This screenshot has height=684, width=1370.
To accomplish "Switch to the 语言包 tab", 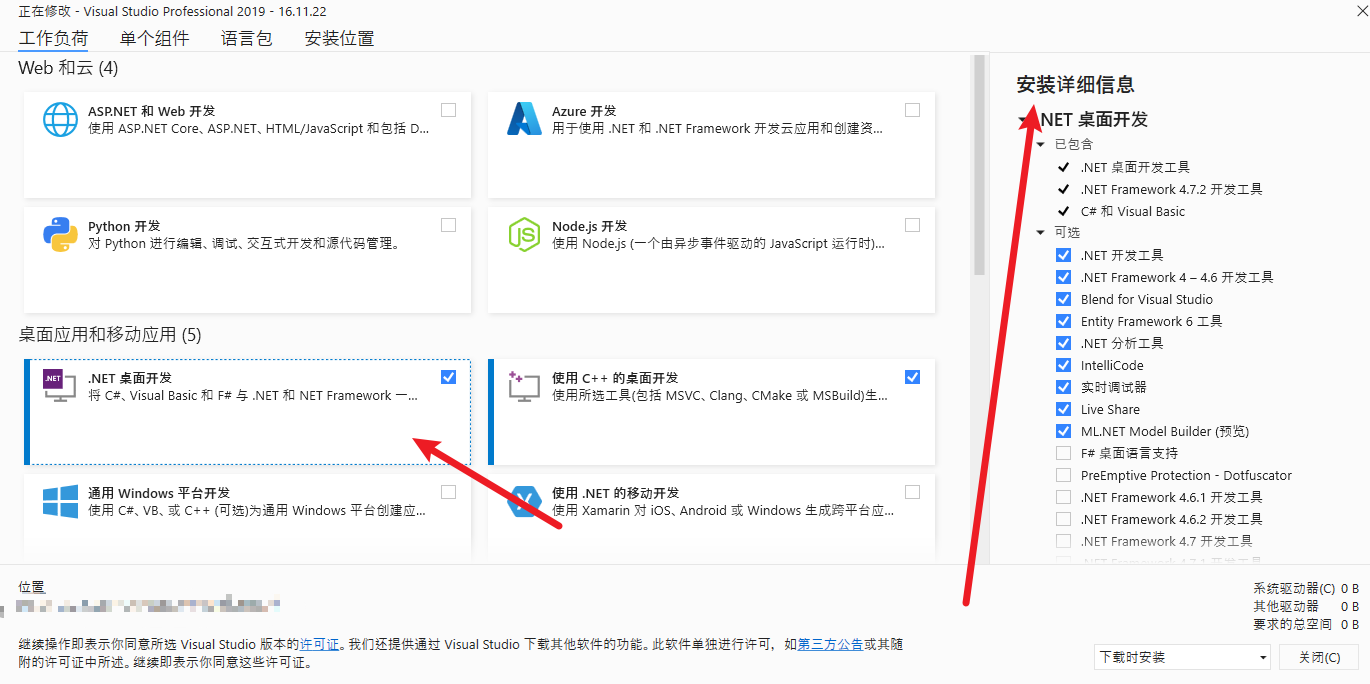I will tap(247, 39).
